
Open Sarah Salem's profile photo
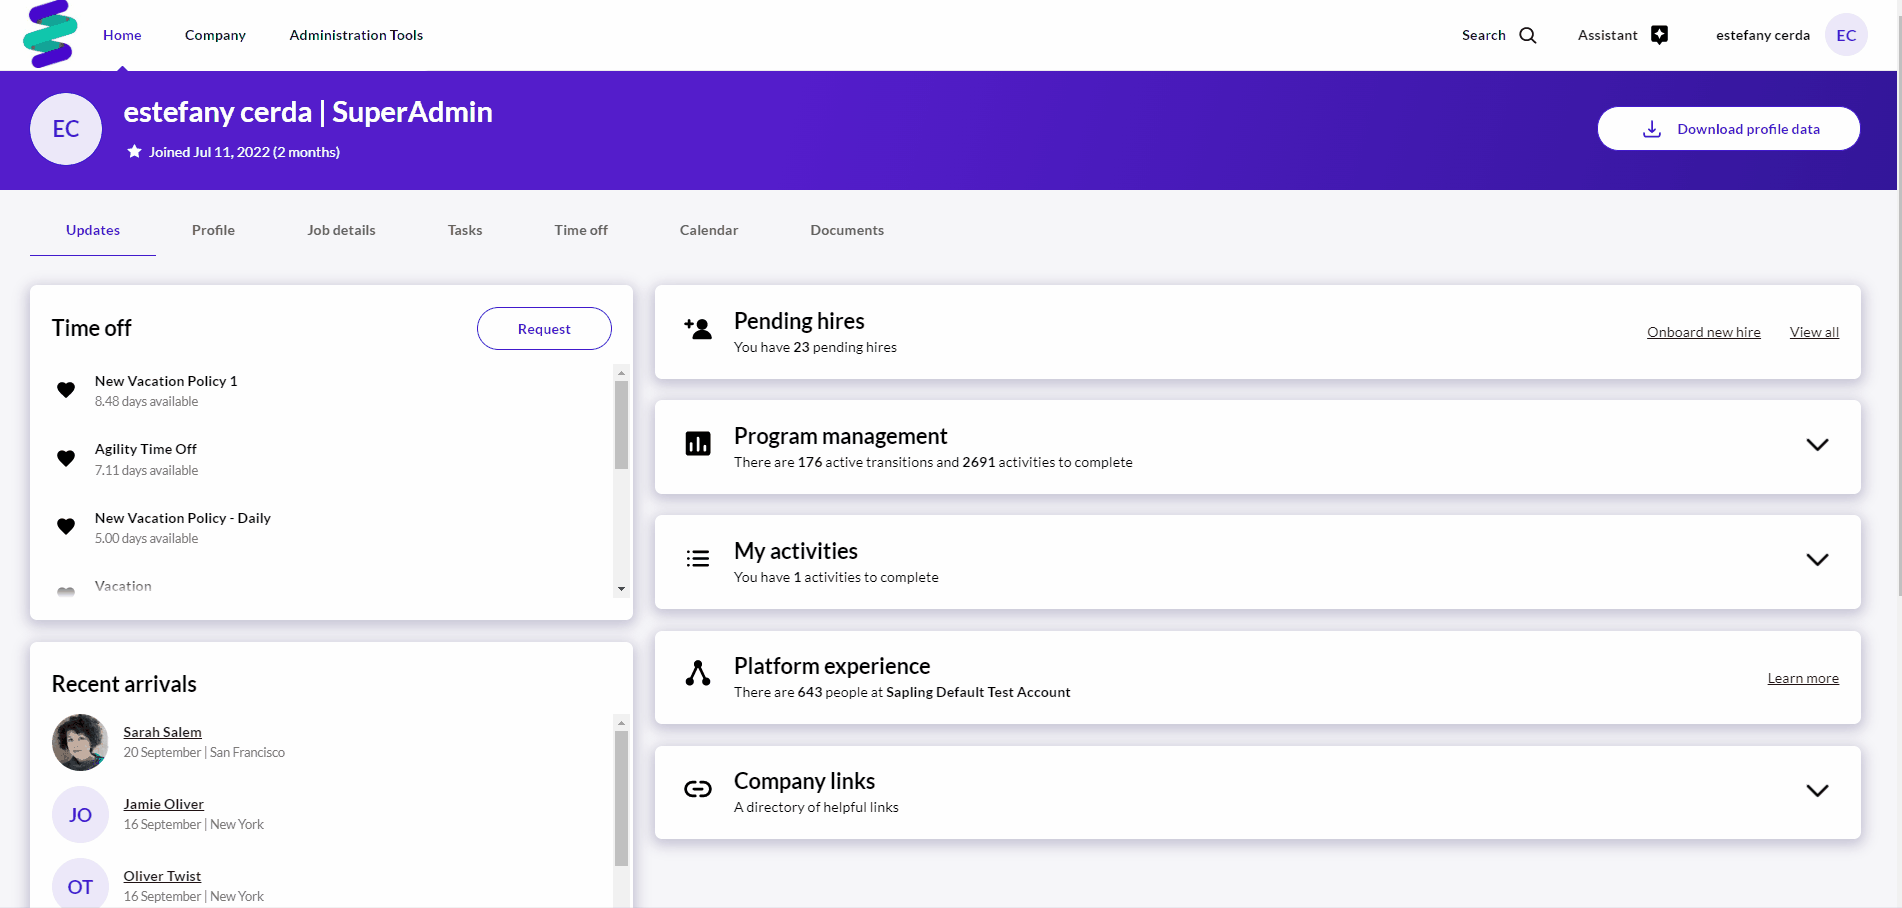(80, 742)
